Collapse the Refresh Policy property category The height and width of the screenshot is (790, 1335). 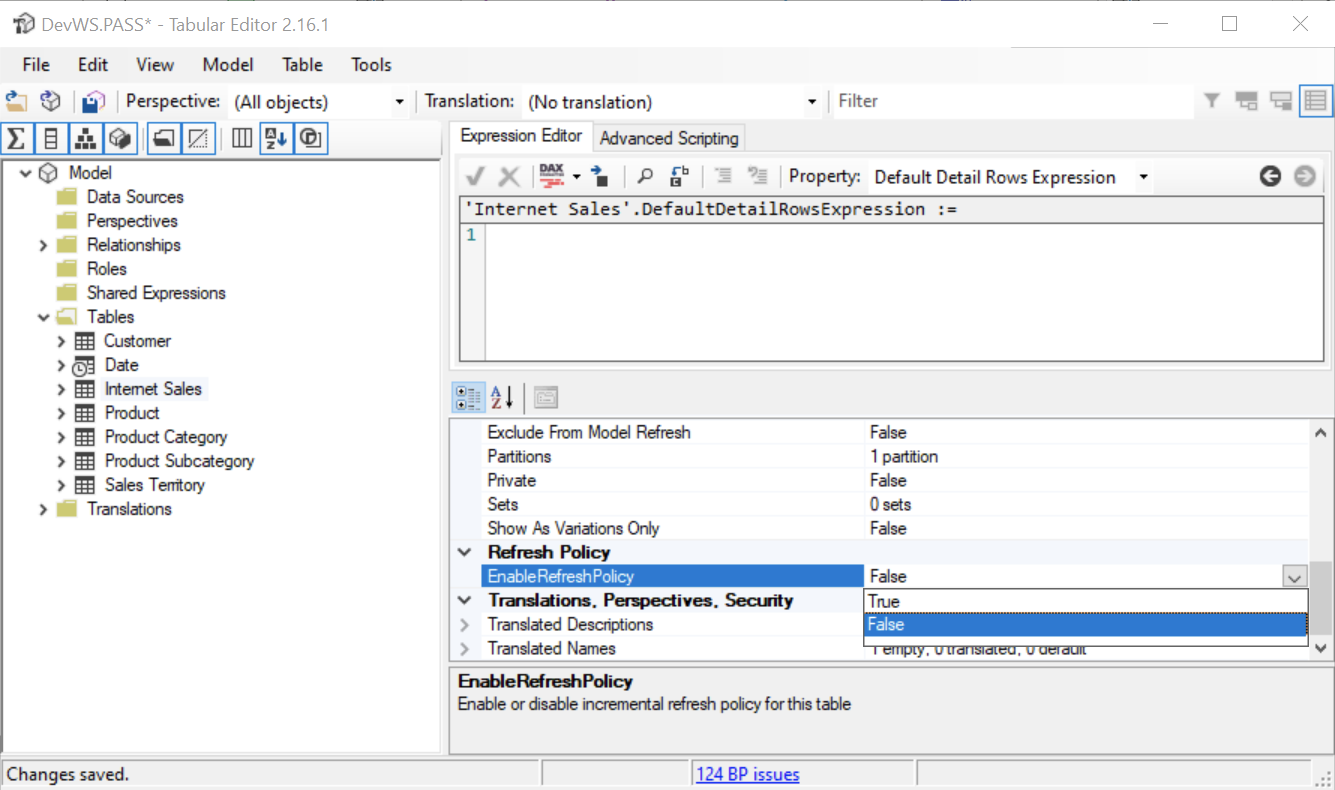pyautogui.click(x=465, y=552)
